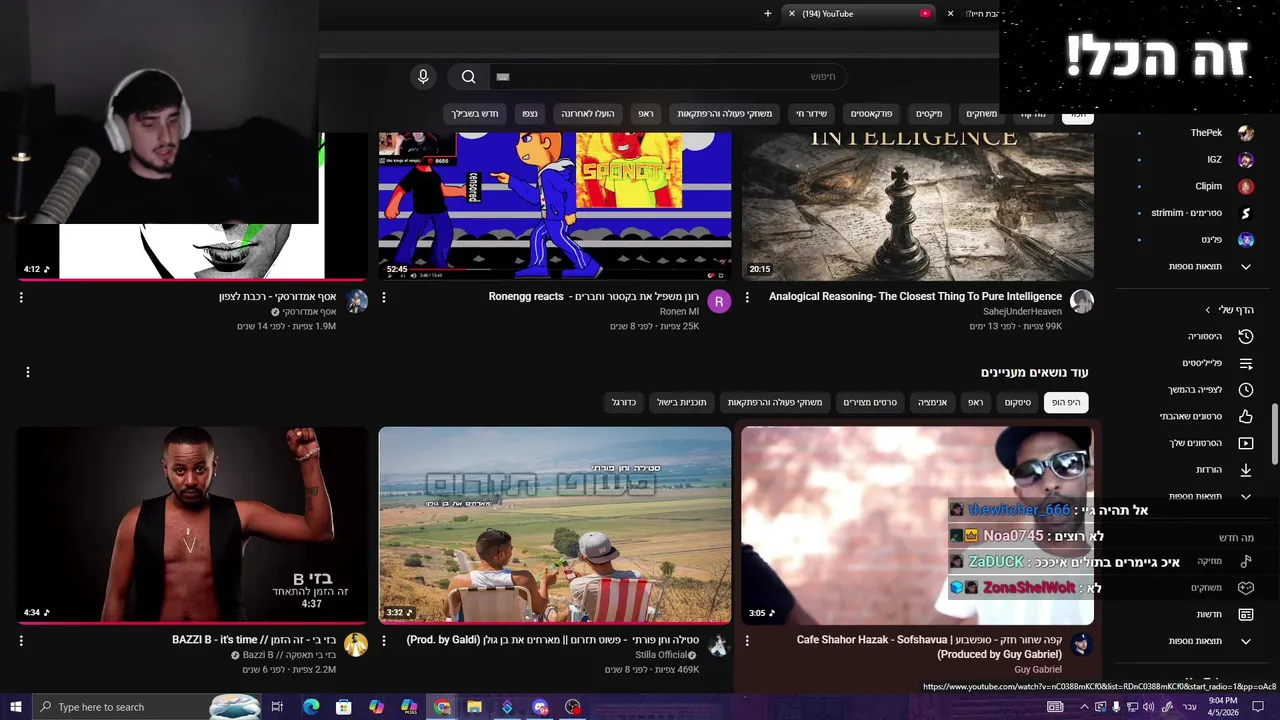Select the מיקסים filter chip
The width and height of the screenshot is (1280, 720).
pos(930,114)
